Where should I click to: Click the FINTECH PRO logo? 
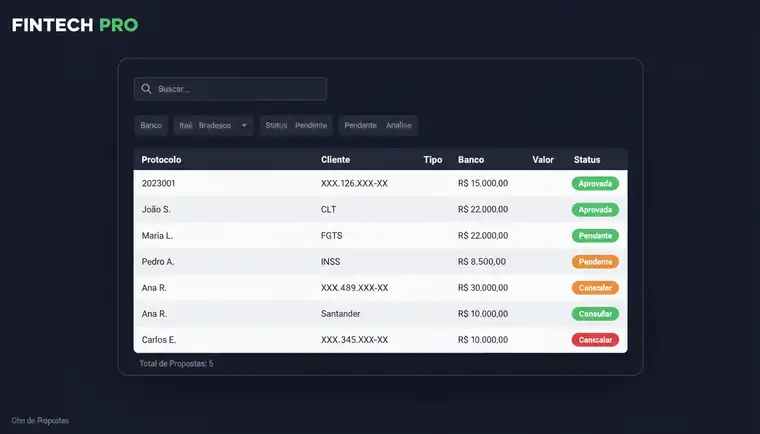point(75,25)
